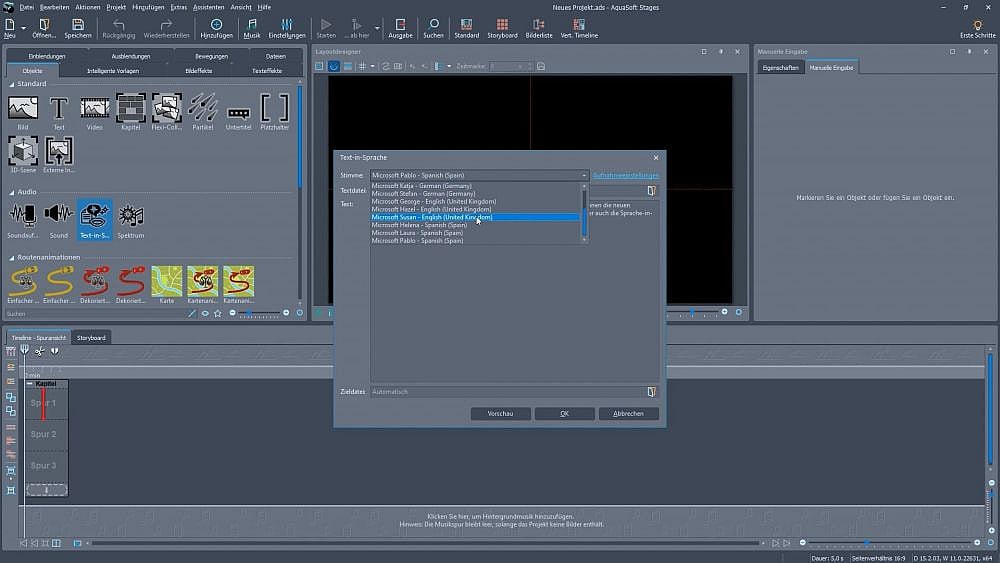Open the Einstellungen toolbar icon
Viewport: 1000px width, 563px height.
click(286, 24)
